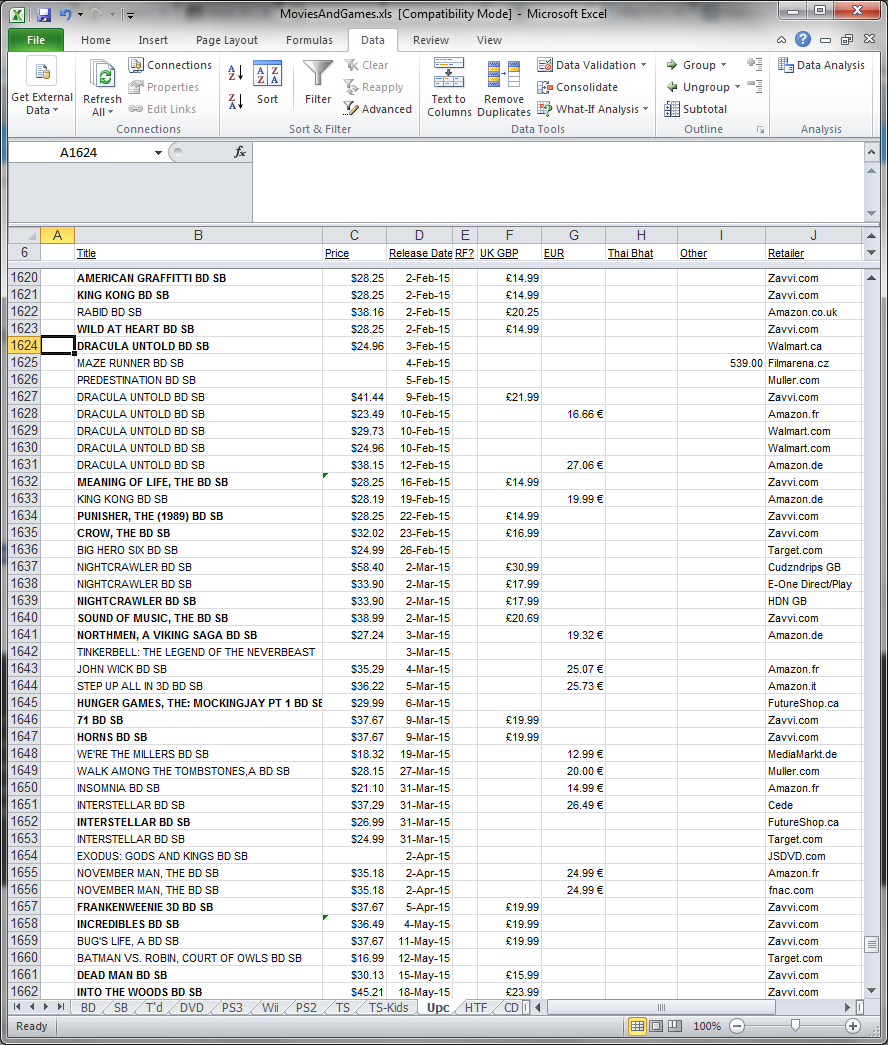Click Subtotal in Outline group
This screenshot has height=1045, width=888.
(x=696, y=109)
